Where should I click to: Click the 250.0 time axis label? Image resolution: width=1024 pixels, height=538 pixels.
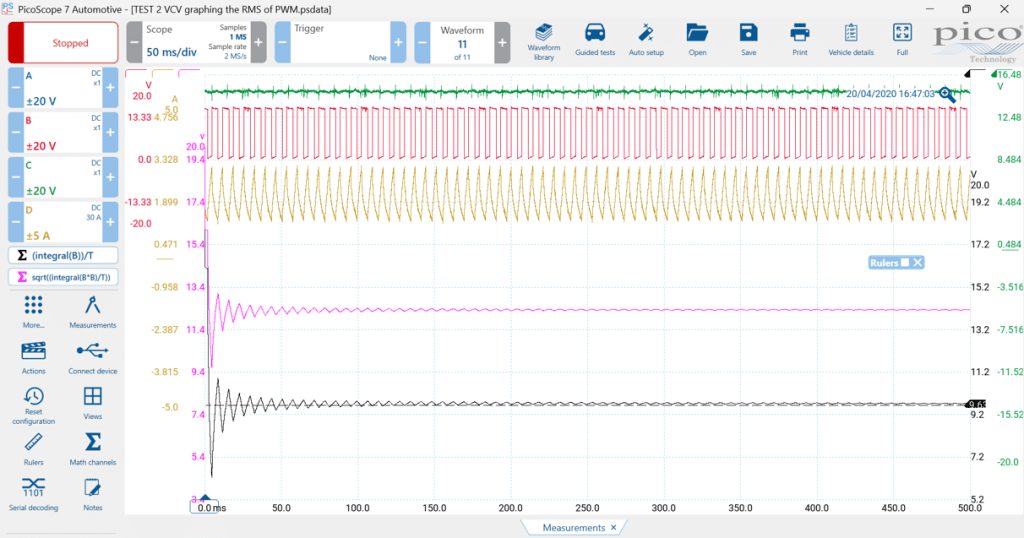click(x=587, y=508)
